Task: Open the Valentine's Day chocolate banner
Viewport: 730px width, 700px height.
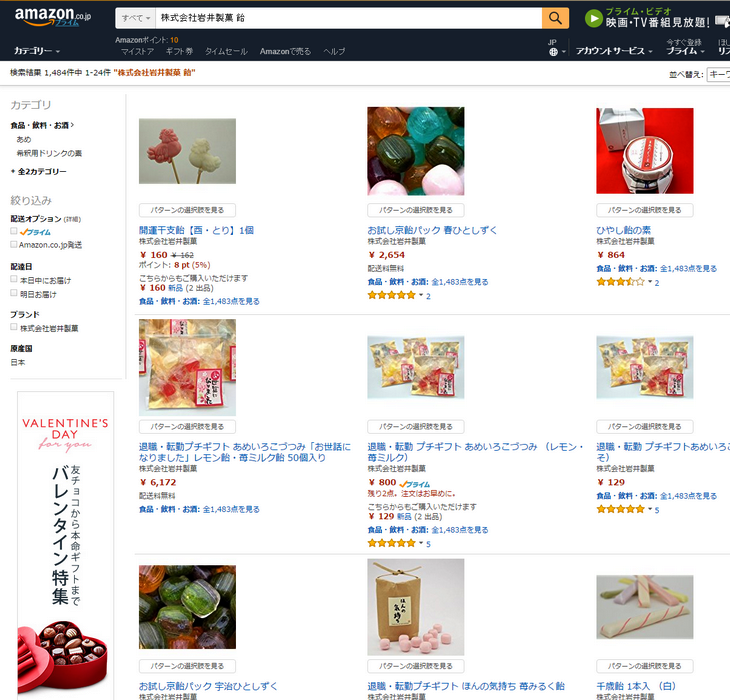Action: click(65, 545)
